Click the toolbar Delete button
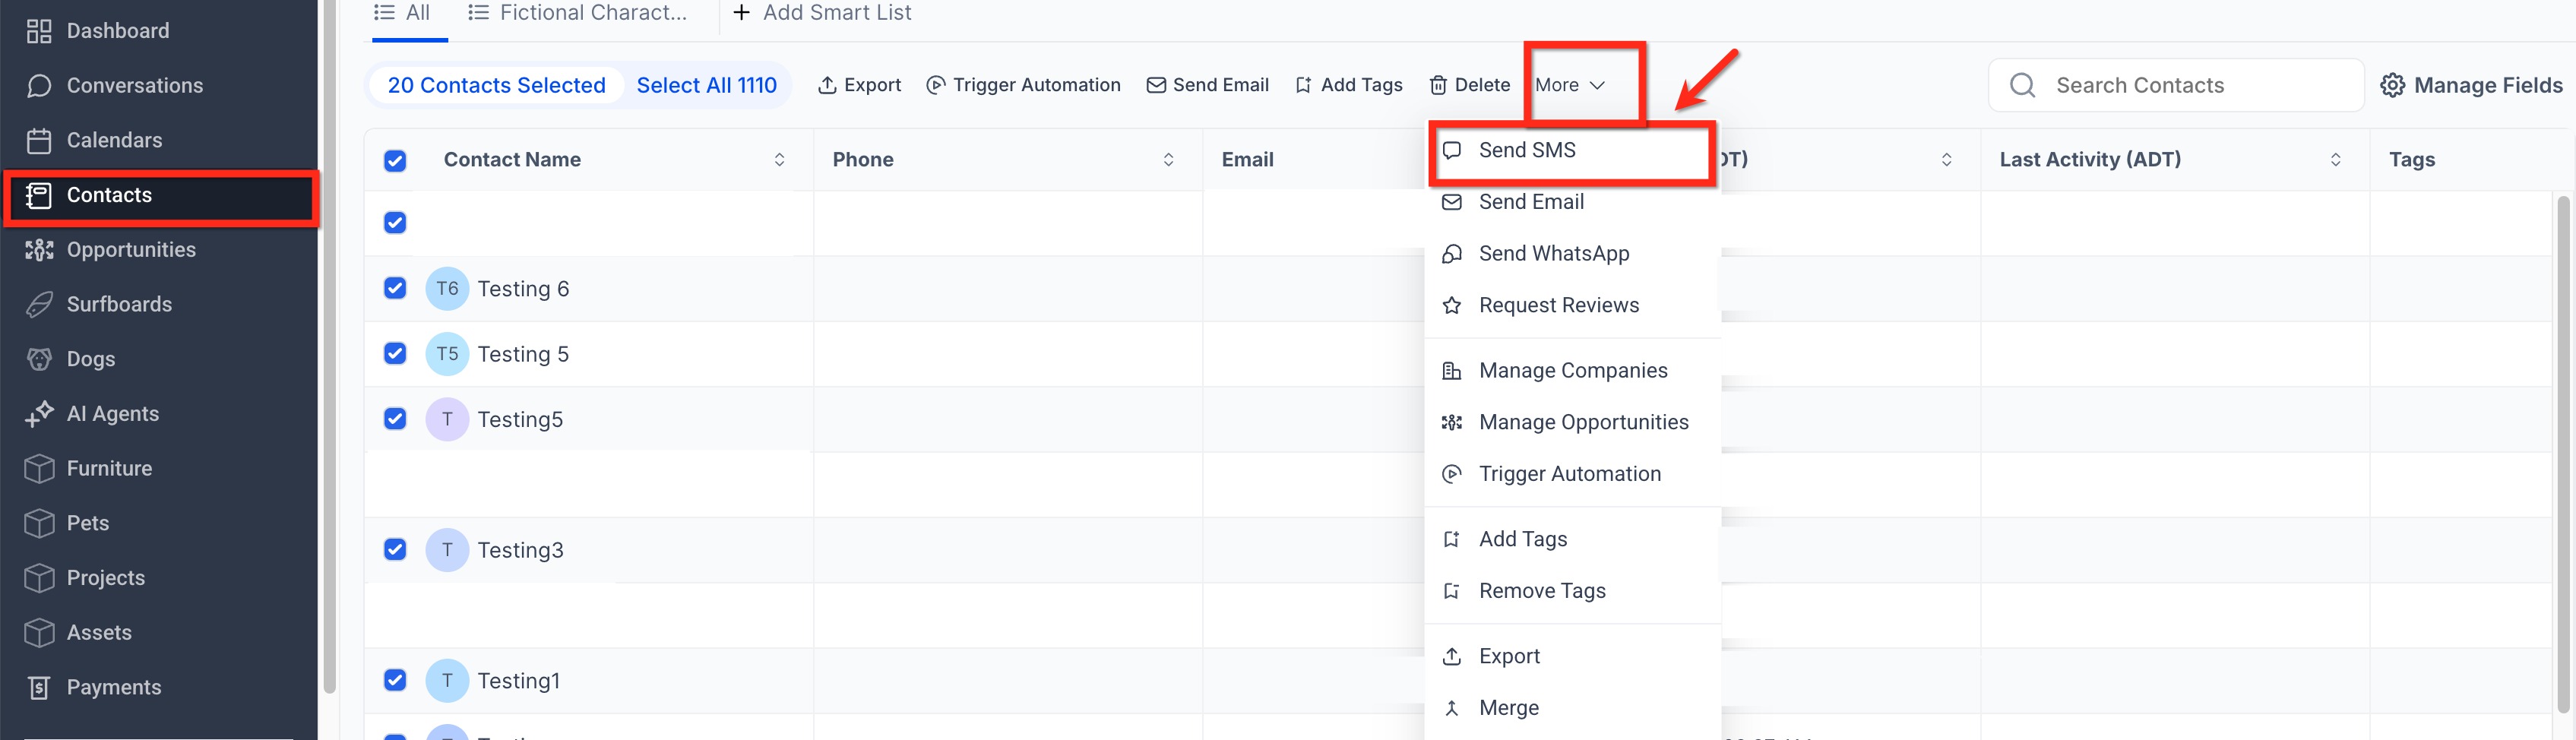The width and height of the screenshot is (2576, 740). pos(1469,86)
